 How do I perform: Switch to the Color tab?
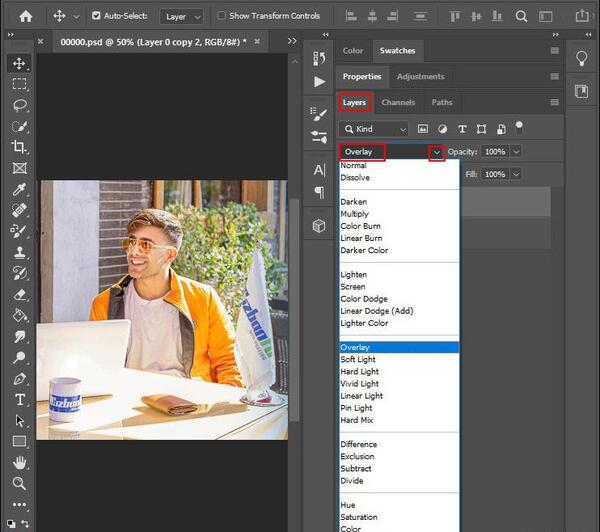pos(352,51)
